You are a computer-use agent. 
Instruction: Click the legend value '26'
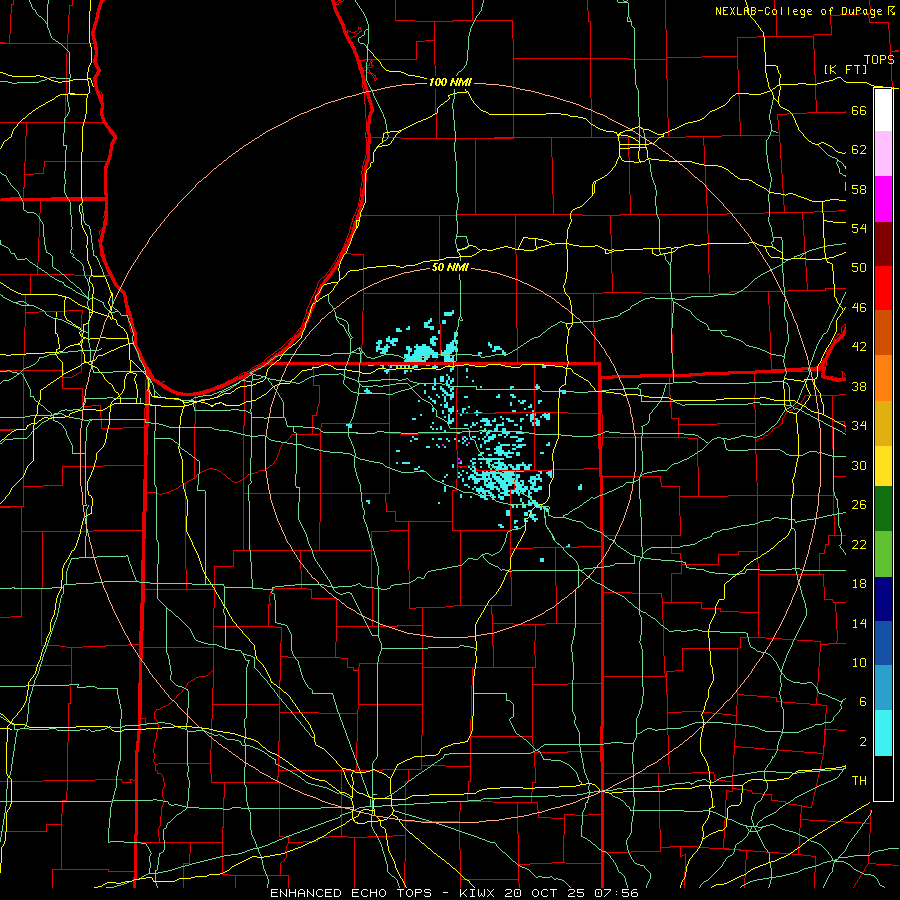pos(859,505)
